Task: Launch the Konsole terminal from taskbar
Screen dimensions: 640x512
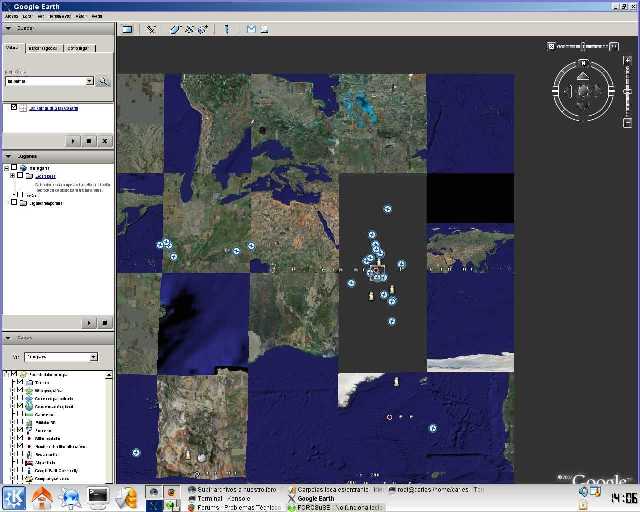Action: (x=98, y=496)
